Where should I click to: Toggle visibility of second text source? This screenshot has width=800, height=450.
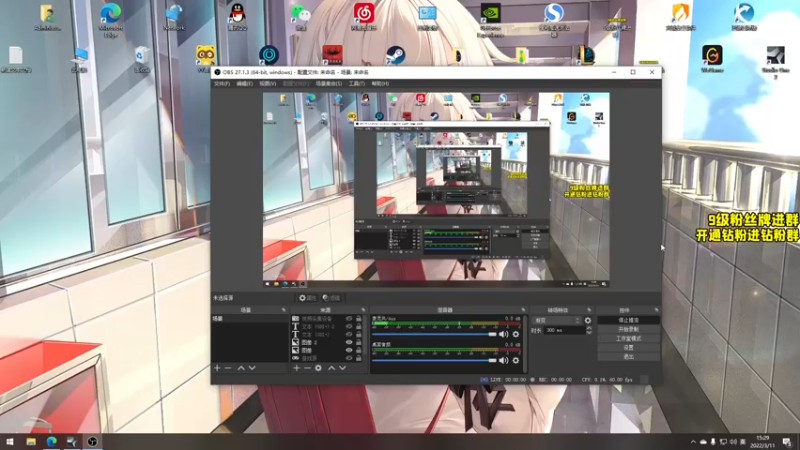(349, 334)
